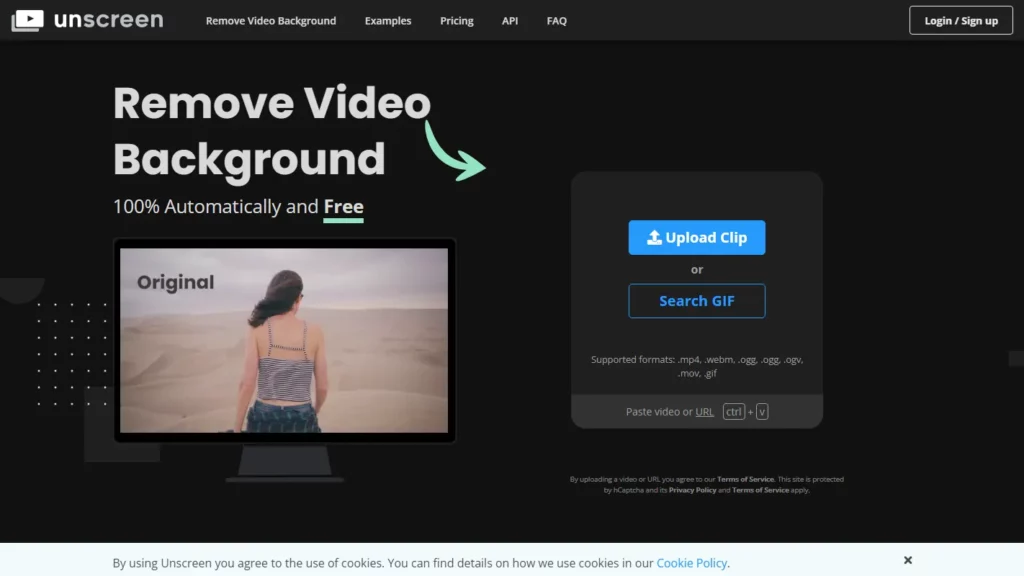Click the "v" key badge in paste bar
The height and width of the screenshot is (576, 1024).
pos(762,411)
